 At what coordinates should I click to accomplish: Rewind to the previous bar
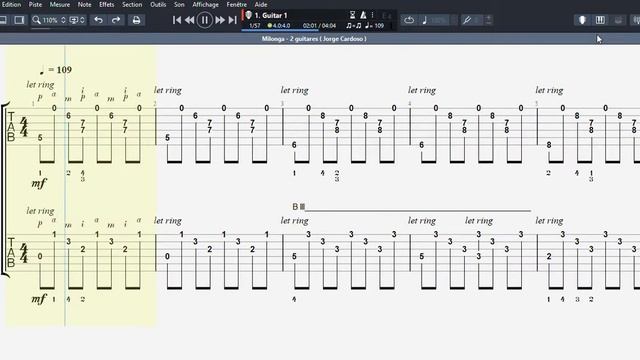point(189,20)
